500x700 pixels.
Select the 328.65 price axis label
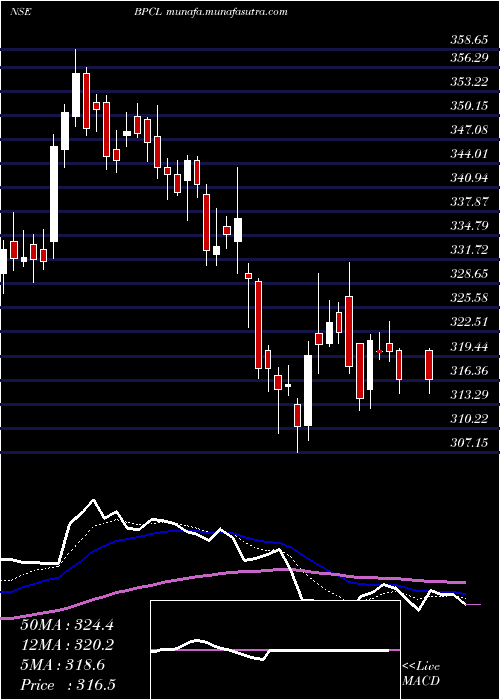(x=468, y=275)
